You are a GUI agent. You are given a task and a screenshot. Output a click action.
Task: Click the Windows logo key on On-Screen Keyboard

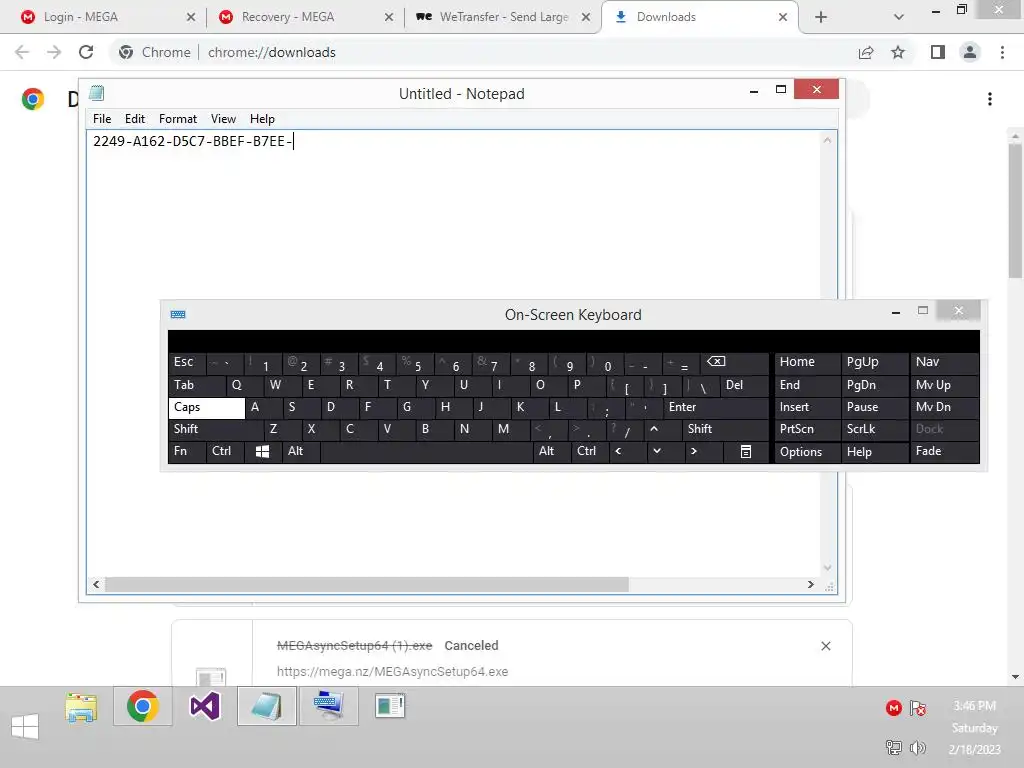263,451
